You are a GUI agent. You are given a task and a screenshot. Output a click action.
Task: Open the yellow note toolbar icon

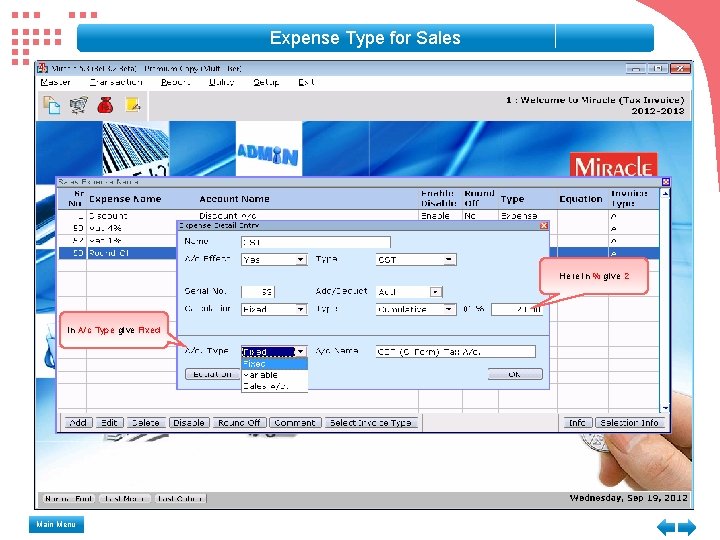pos(133,105)
